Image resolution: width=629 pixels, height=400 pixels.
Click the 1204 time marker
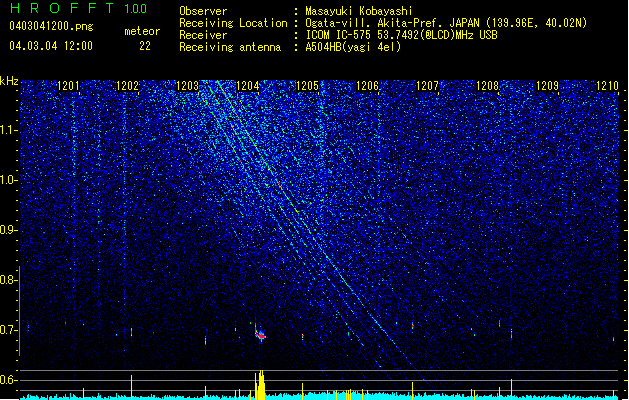pos(248,86)
